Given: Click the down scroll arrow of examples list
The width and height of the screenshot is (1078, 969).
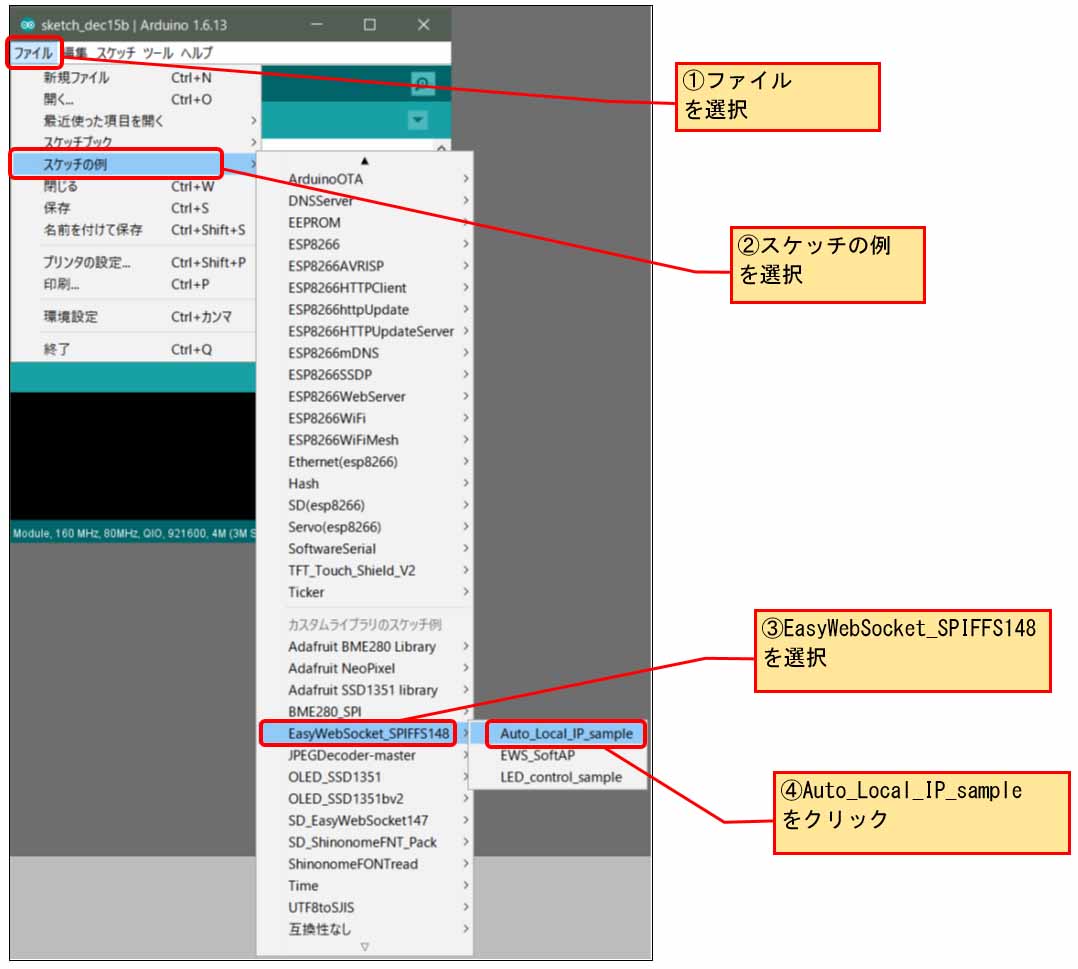Looking at the screenshot, I should pos(364,946).
